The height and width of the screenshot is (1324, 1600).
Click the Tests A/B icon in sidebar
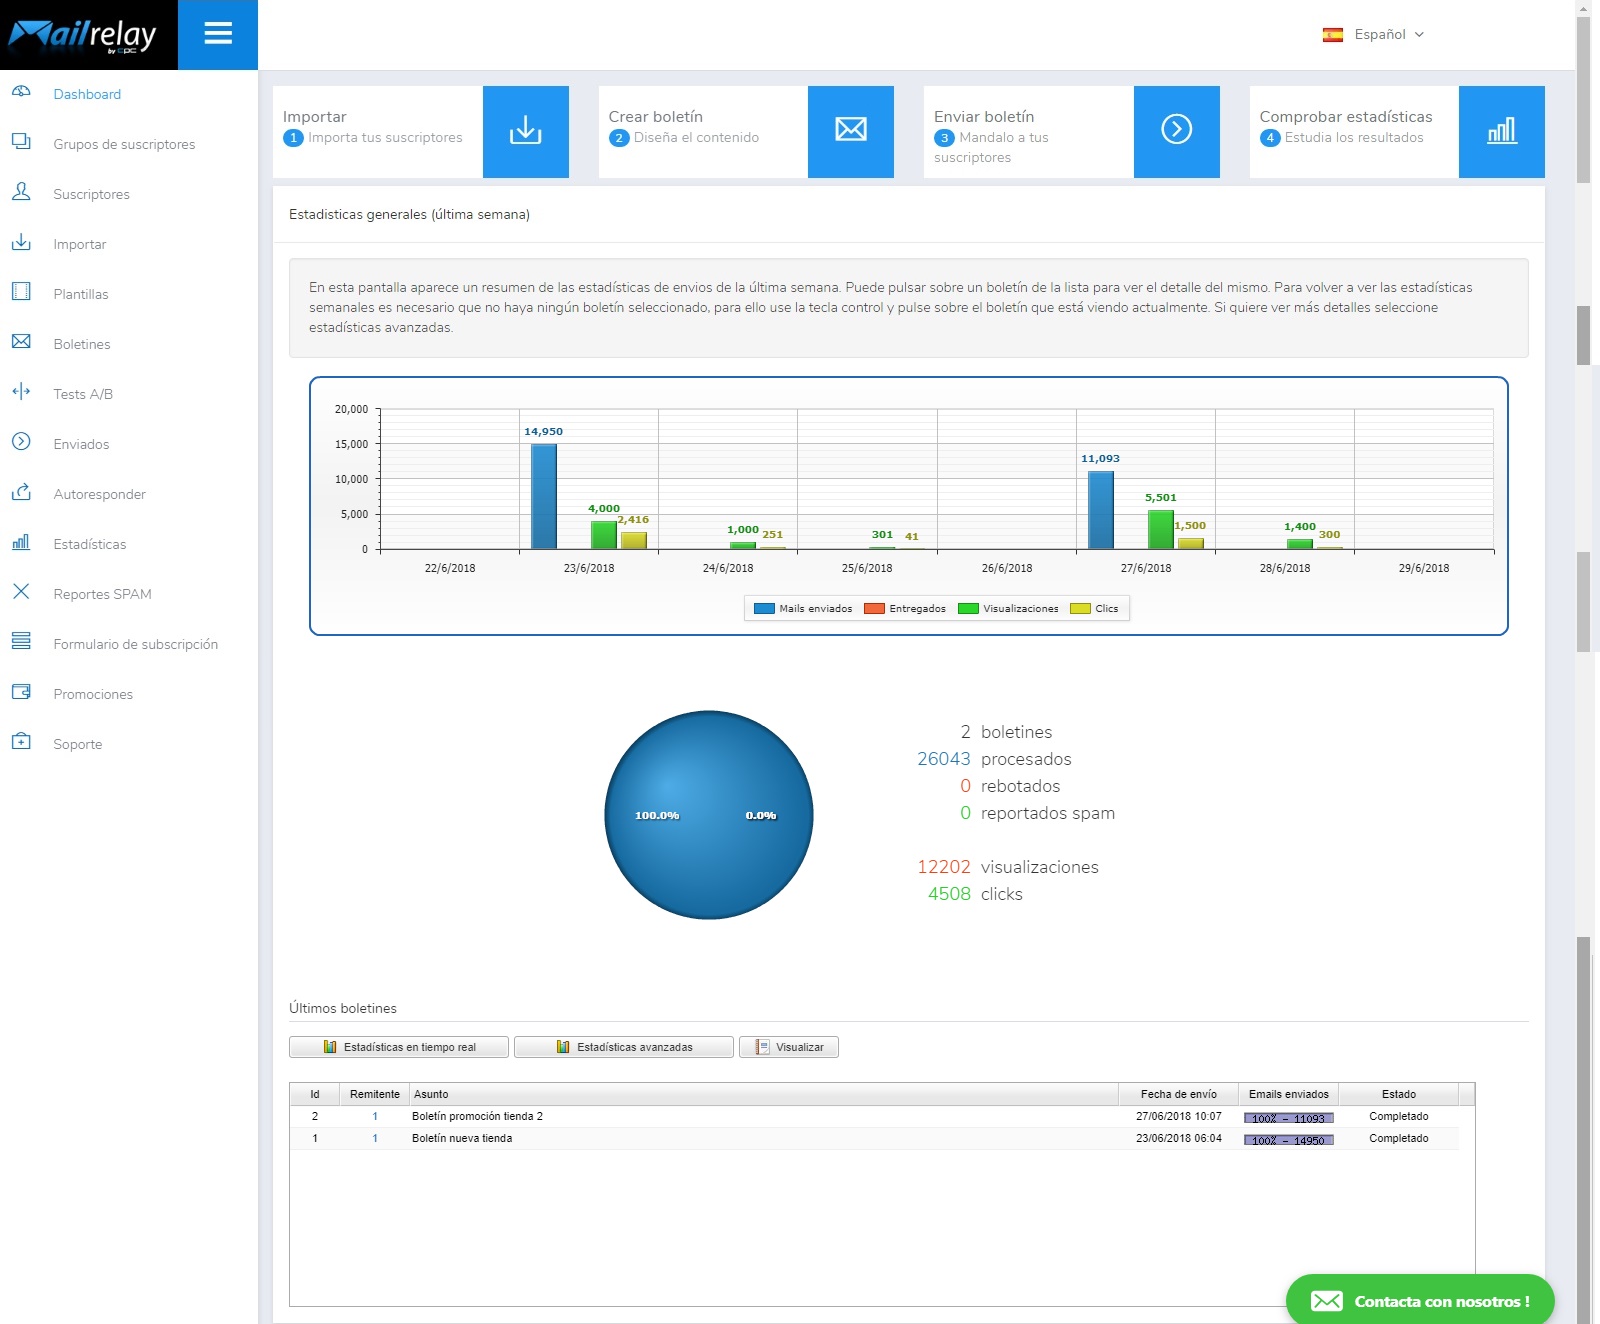pos(22,393)
